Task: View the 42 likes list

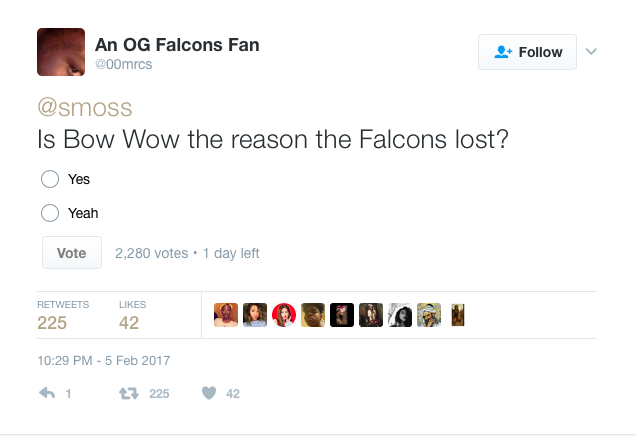Action: (129, 322)
